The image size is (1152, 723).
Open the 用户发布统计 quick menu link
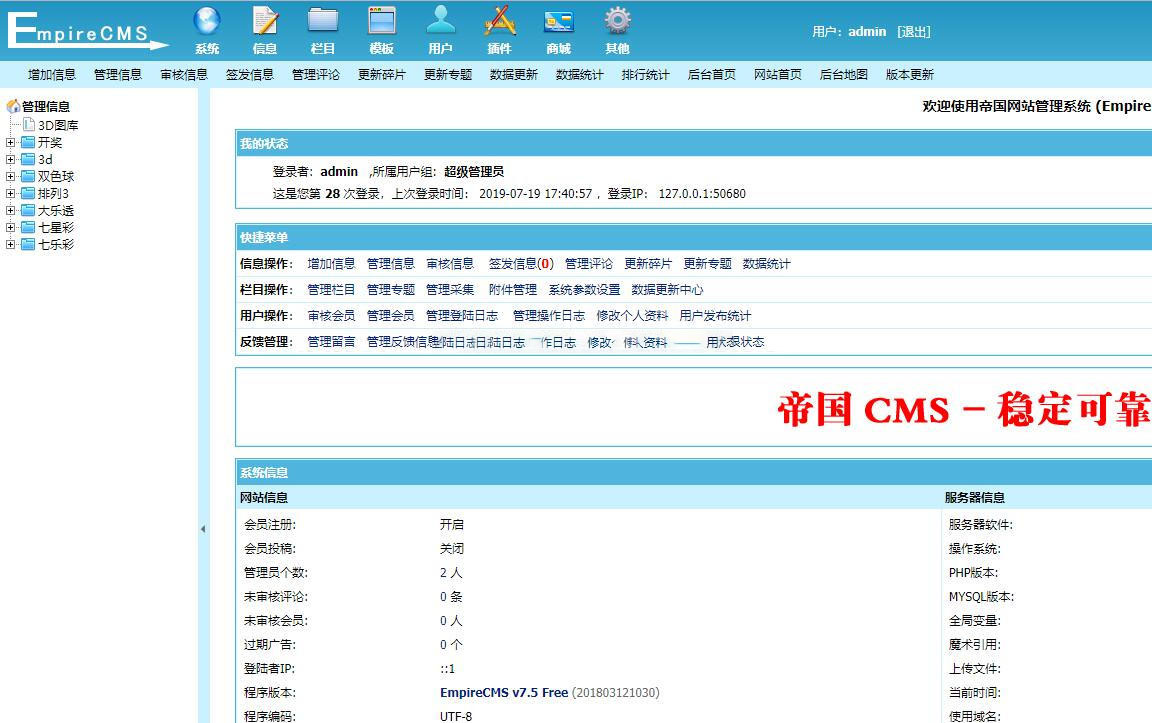point(715,316)
